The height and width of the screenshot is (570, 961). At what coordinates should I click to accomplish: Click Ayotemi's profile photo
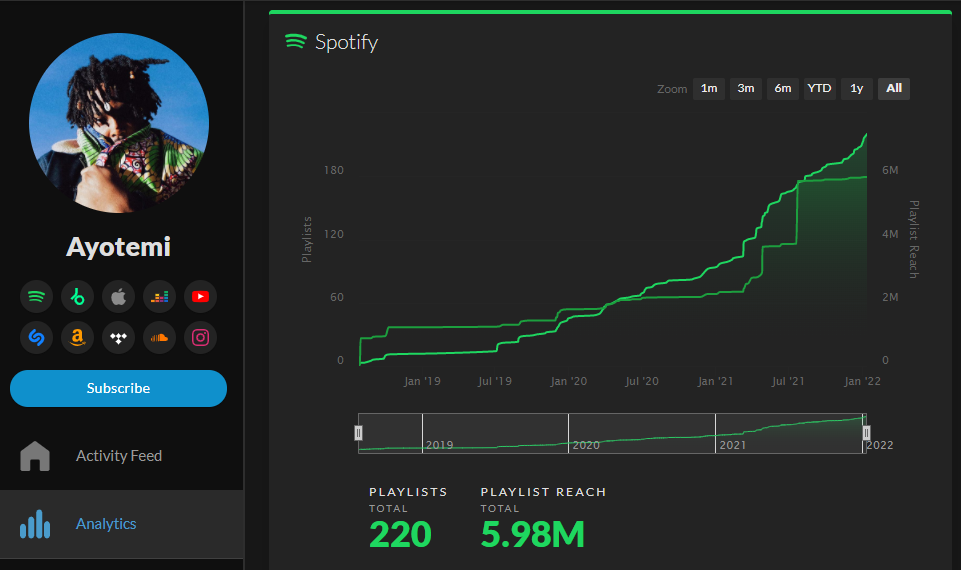click(x=119, y=123)
